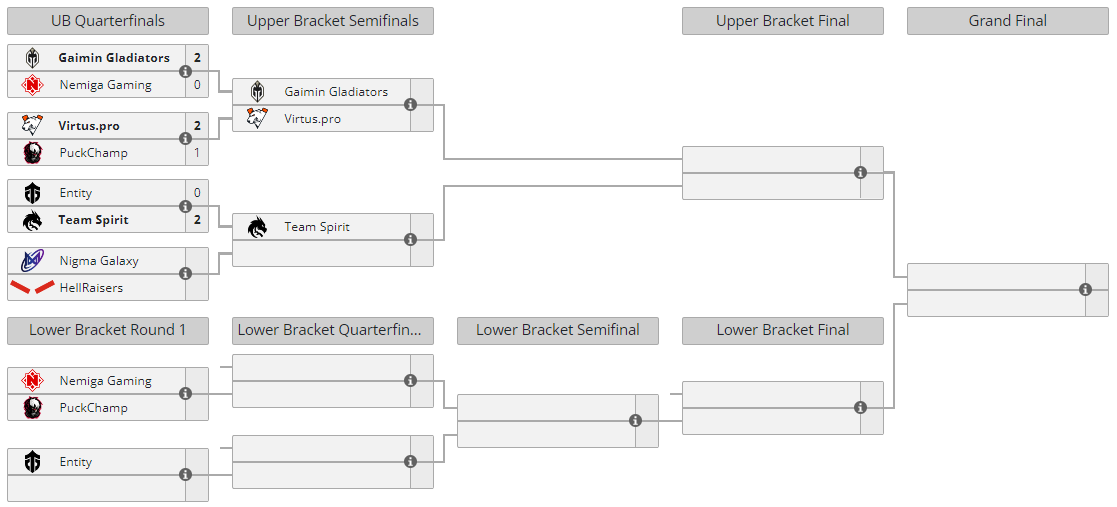
Task: Click PuckChamp team name in UB Quarterfinals
Action: (93, 153)
